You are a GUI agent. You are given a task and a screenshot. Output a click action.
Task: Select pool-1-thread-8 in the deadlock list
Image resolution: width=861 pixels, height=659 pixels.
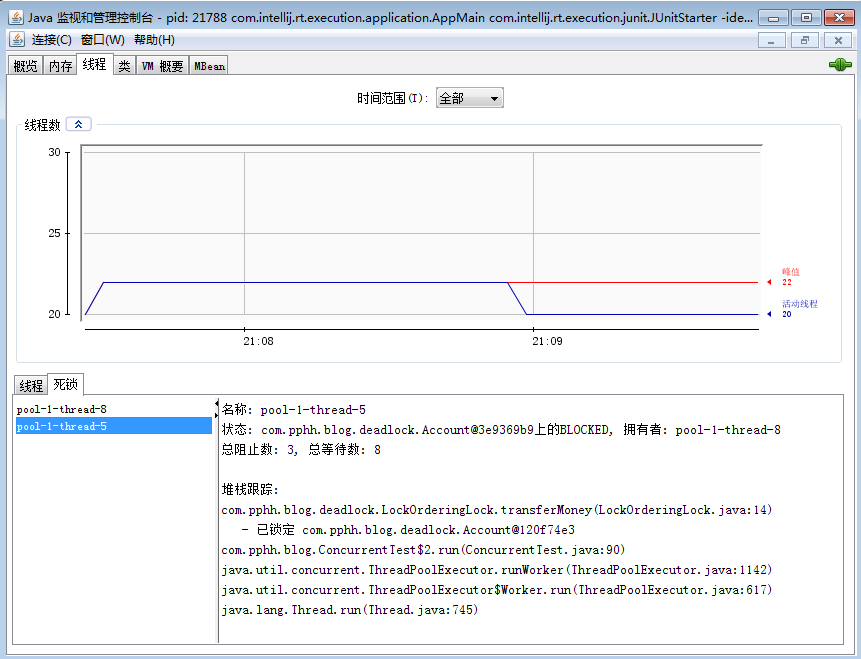pos(114,409)
